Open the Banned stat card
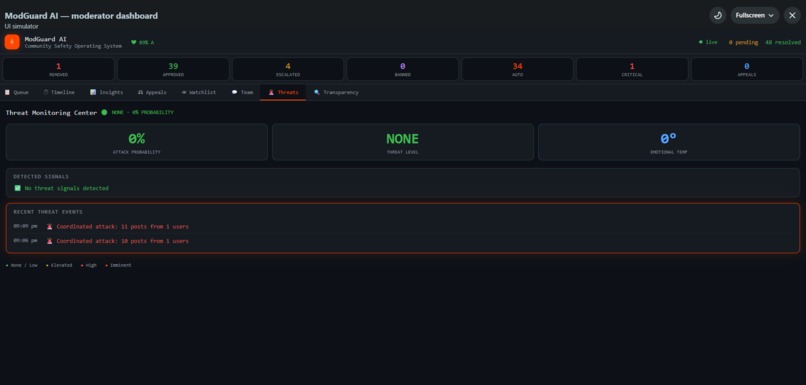This screenshot has width=806, height=385. [402, 69]
